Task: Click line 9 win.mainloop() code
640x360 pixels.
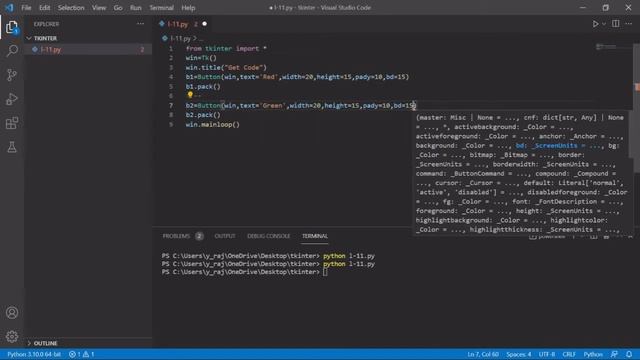Action: (213, 124)
